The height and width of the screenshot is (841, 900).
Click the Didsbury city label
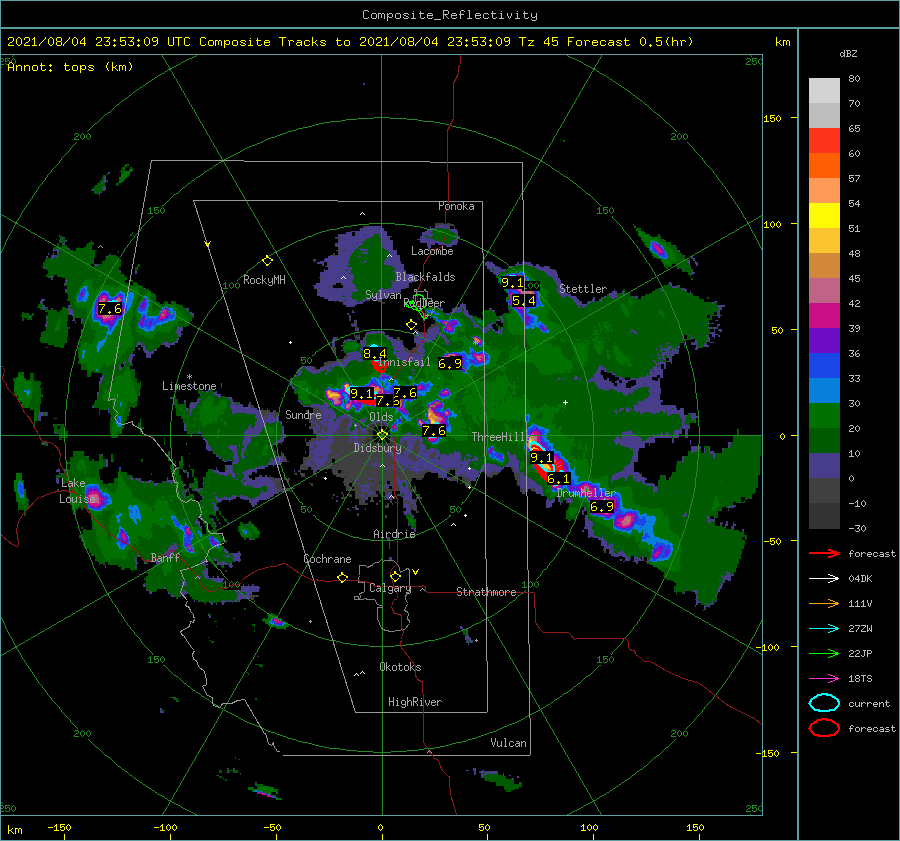point(377,448)
